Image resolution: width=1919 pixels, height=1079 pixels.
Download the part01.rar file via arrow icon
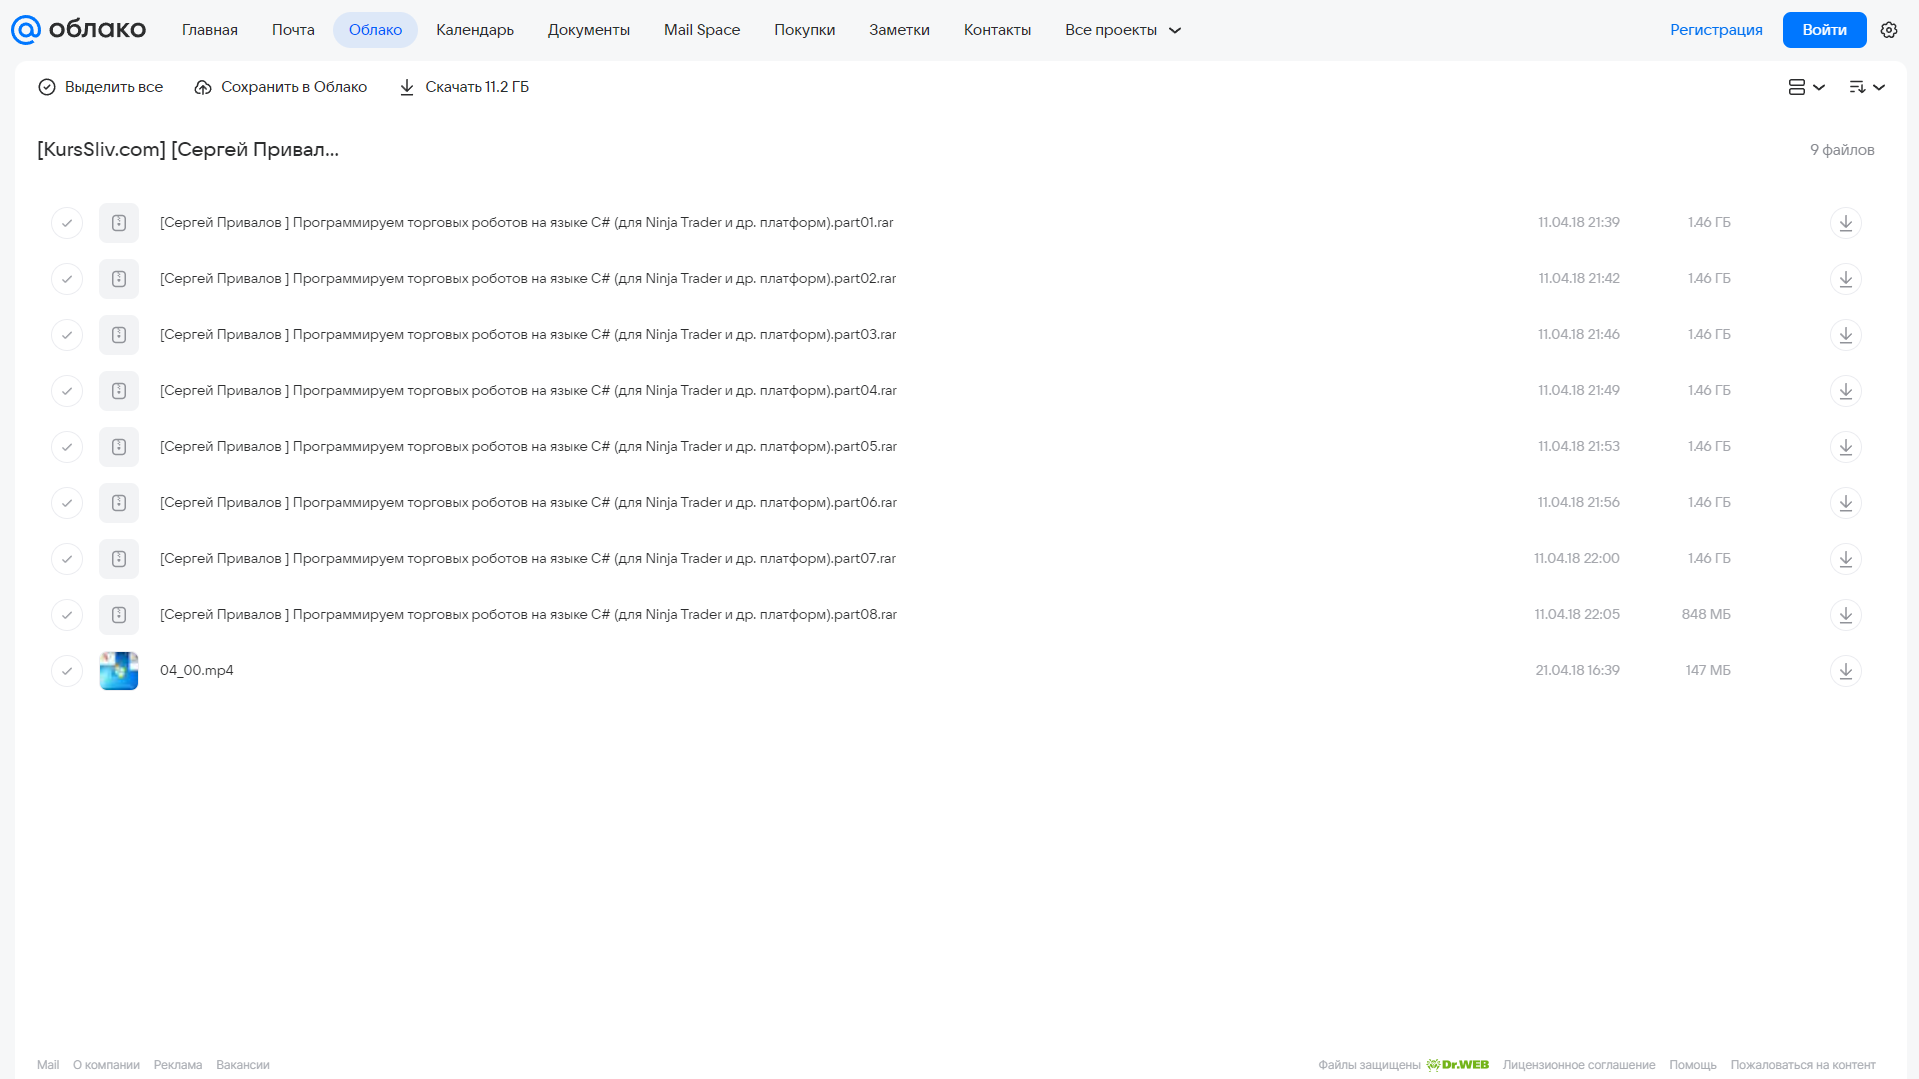pyautogui.click(x=1846, y=223)
